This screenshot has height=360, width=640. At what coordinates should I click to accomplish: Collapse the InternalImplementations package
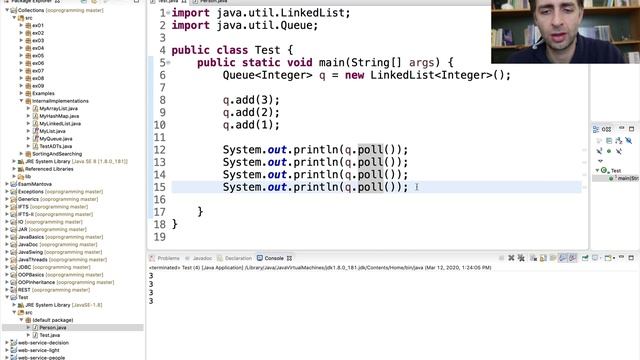pos(21,101)
